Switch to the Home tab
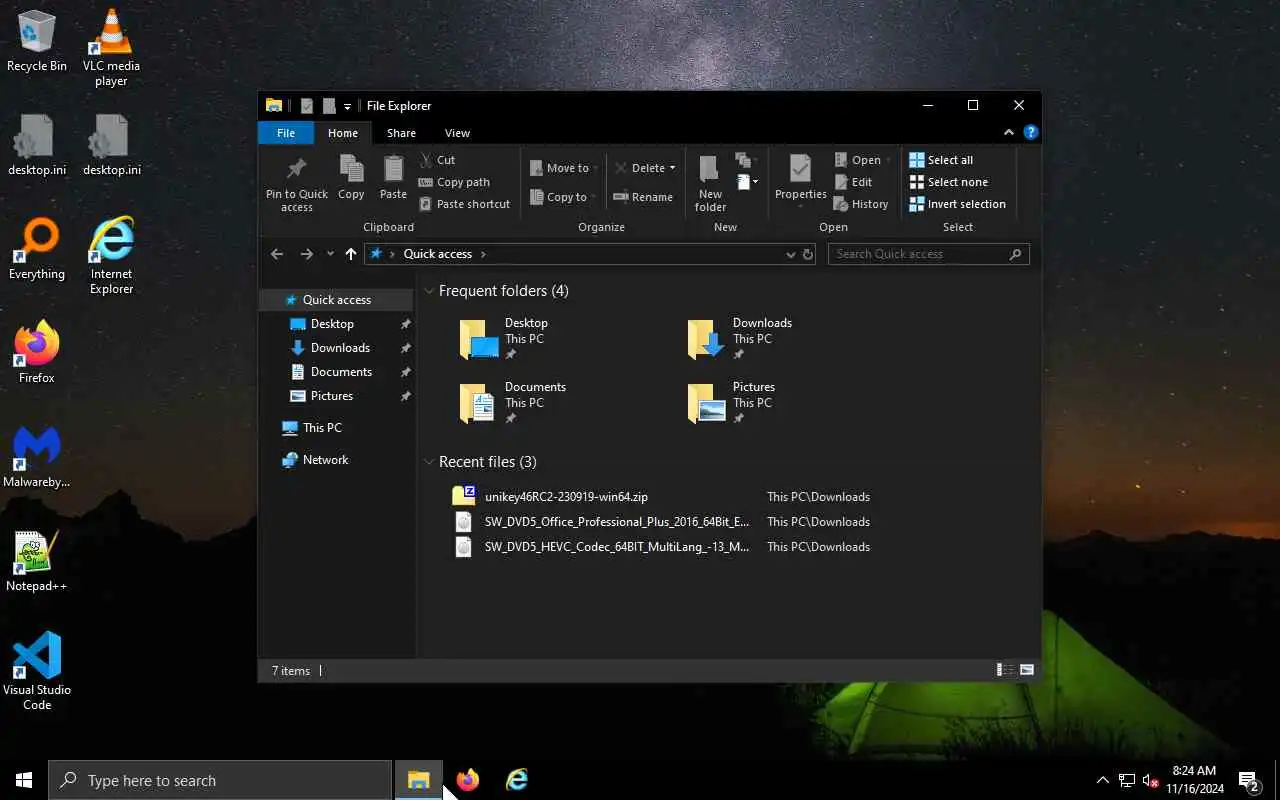Image resolution: width=1280 pixels, height=800 pixels. click(x=343, y=133)
